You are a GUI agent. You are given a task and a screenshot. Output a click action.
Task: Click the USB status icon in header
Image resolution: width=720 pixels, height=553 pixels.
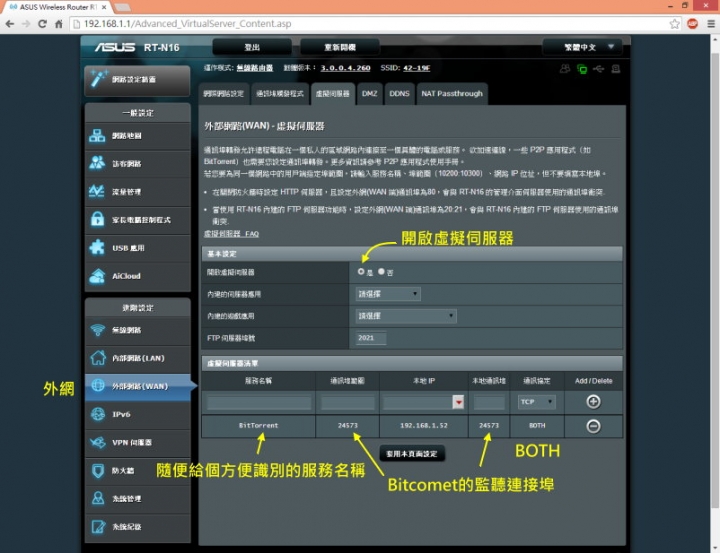[x=599, y=69]
